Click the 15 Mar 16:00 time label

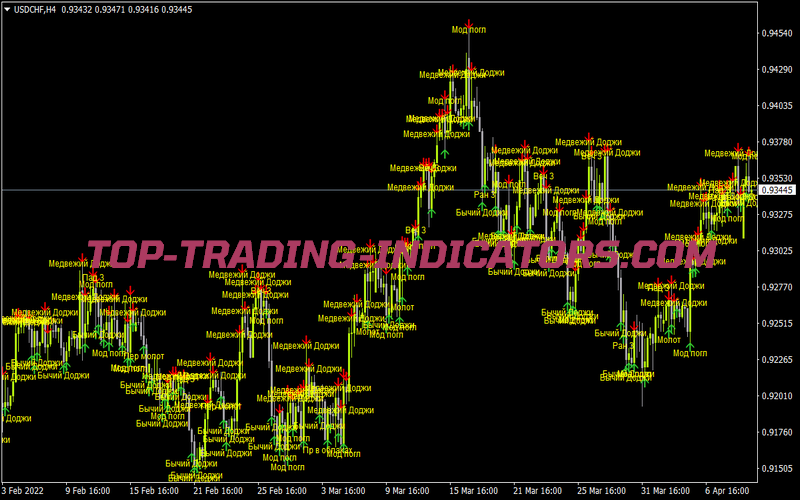pos(473,491)
